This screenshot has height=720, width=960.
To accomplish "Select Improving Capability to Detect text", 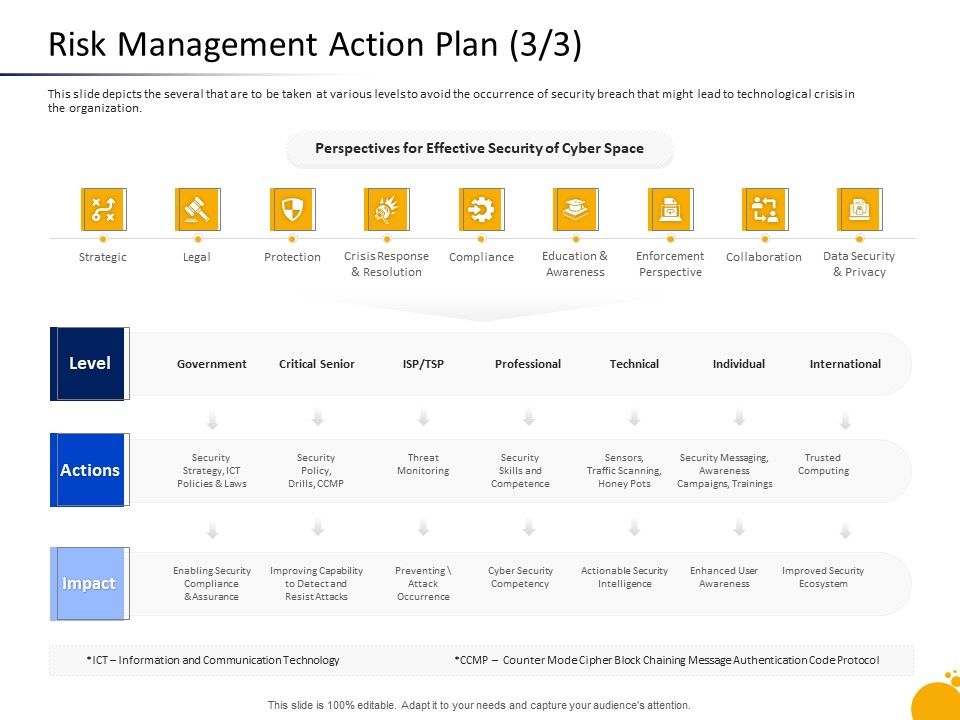I will pyautogui.click(x=317, y=583).
